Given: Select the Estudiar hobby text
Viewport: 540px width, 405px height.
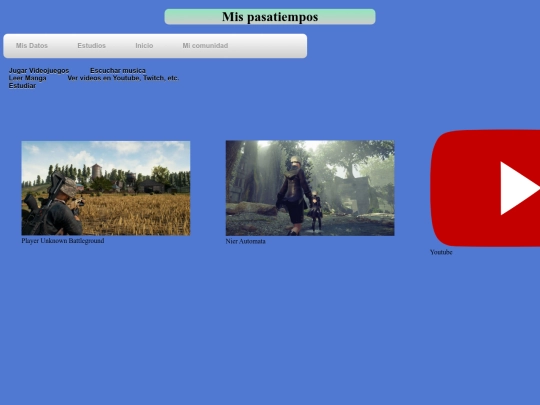Looking at the screenshot, I should pyautogui.click(x=22, y=85).
